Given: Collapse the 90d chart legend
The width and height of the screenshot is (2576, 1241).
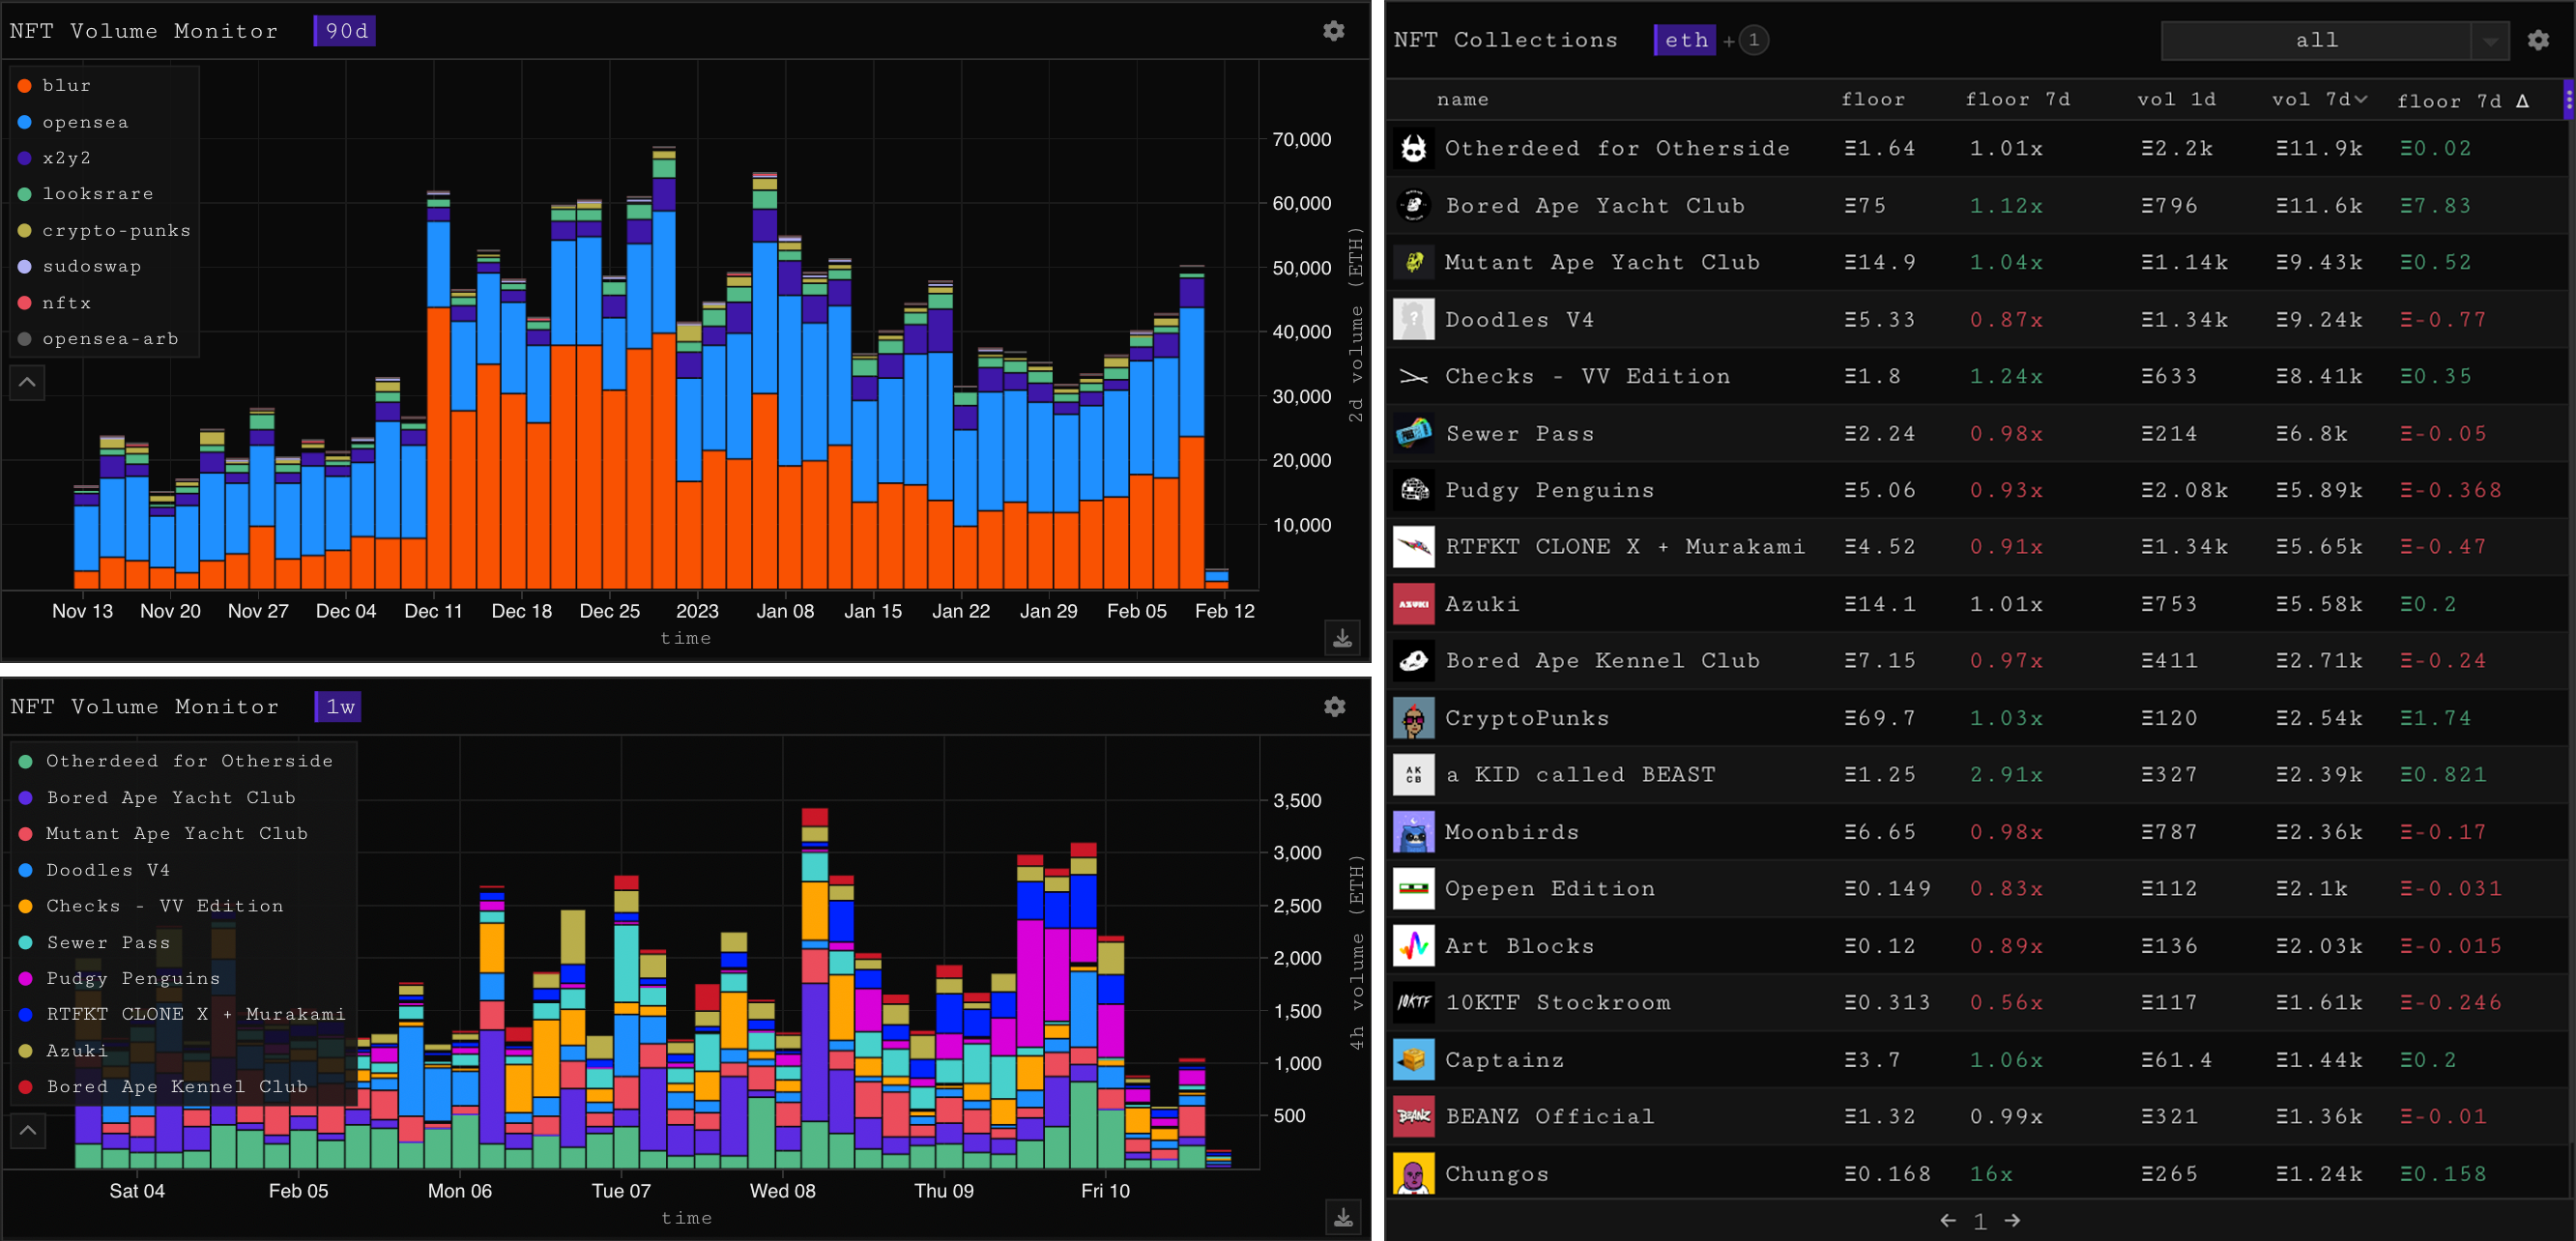Looking at the screenshot, I should click(x=27, y=382).
